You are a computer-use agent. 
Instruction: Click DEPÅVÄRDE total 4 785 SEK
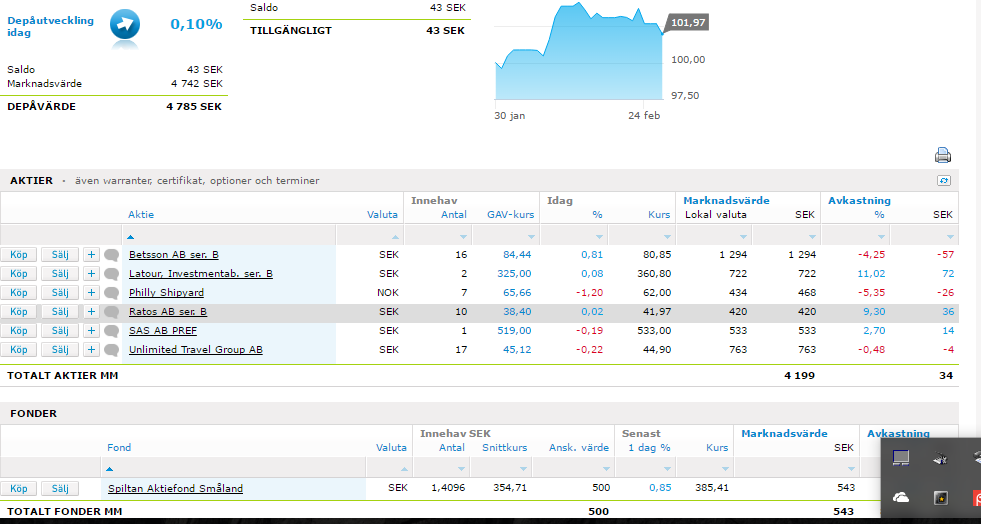(x=194, y=106)
